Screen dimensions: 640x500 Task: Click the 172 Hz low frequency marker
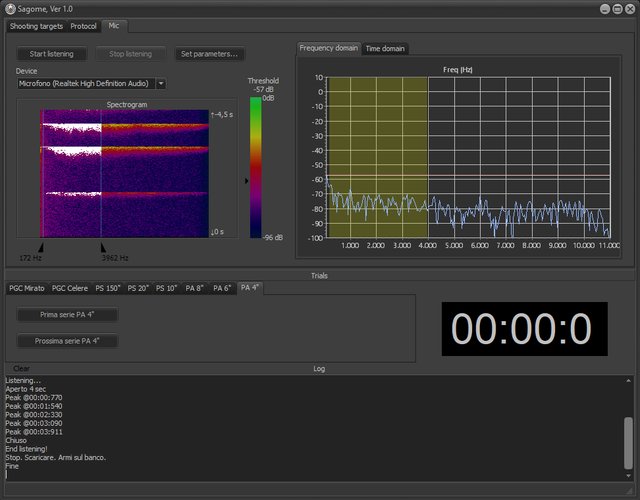point(41,247)
